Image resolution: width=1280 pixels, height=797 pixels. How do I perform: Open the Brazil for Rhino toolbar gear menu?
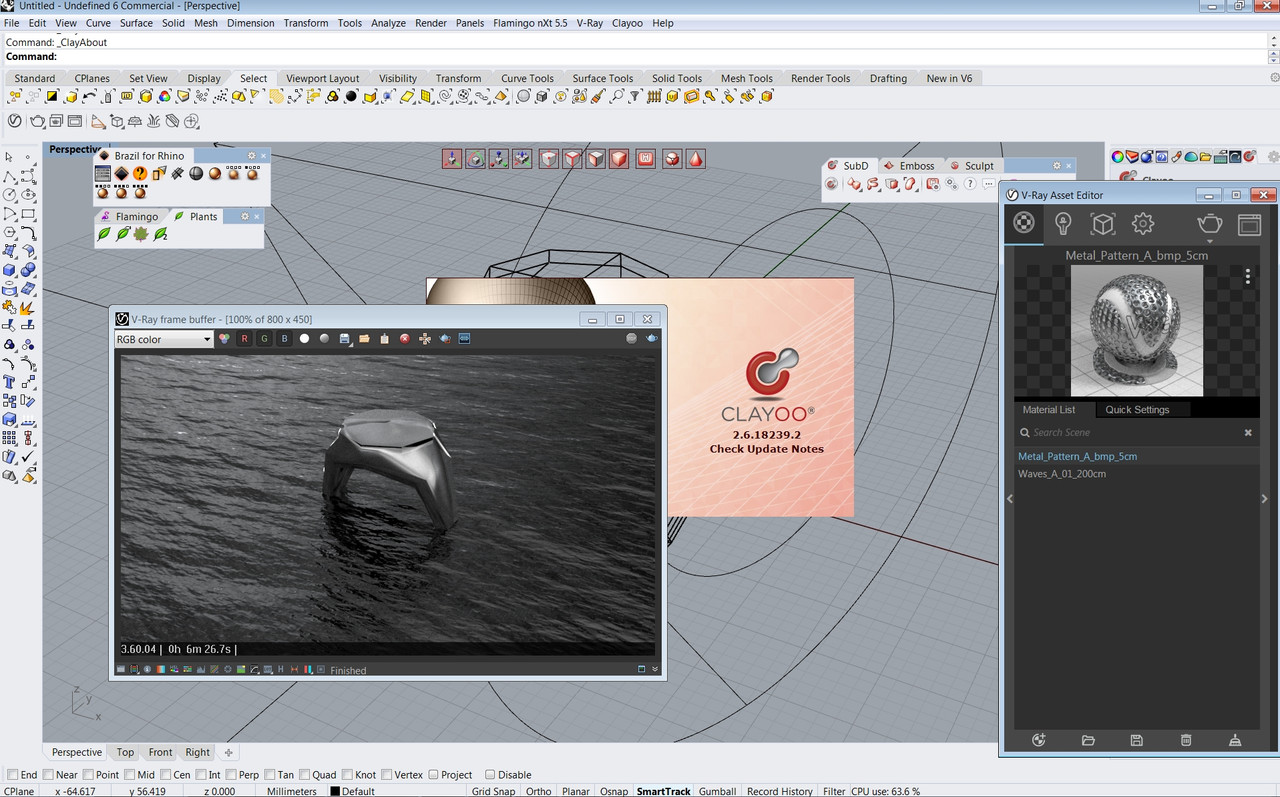pyautogui.click(x=252, y=156)
